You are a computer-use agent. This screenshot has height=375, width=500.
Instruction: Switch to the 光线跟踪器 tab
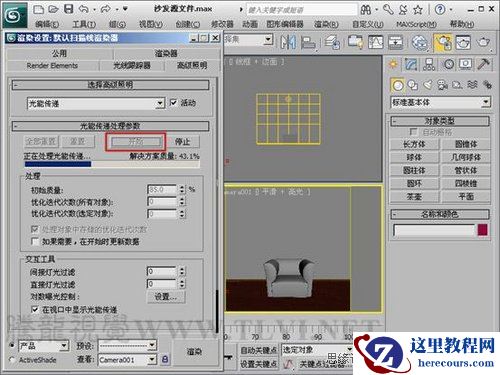click(132, 65)
